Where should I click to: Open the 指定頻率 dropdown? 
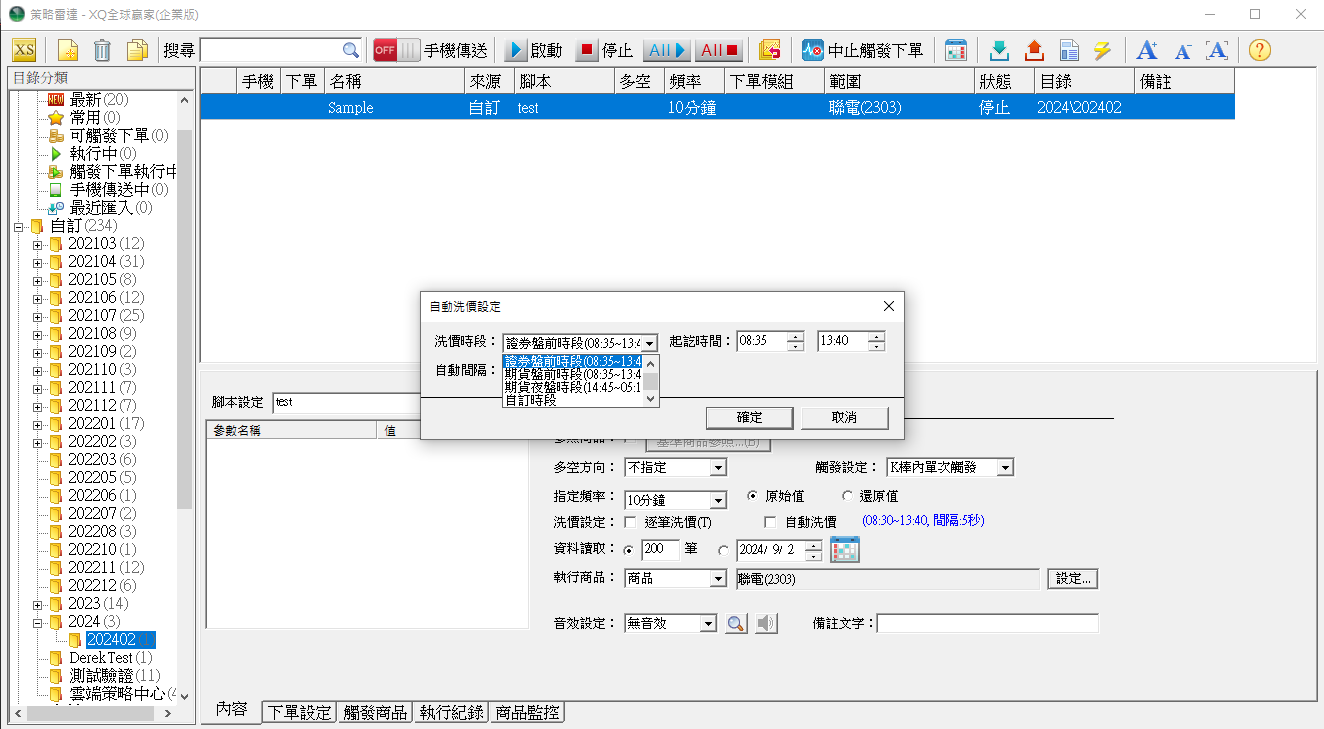coord(717,500)
